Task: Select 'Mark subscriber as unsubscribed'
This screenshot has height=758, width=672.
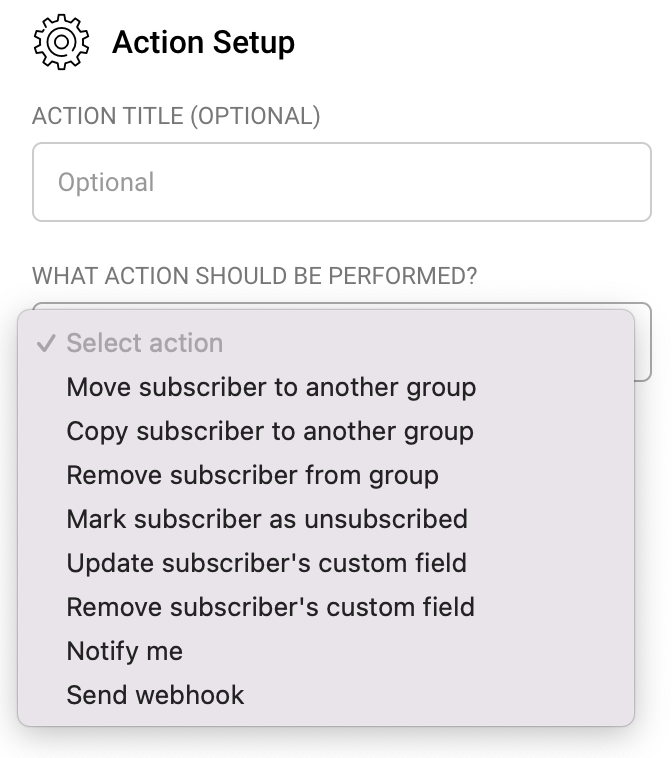Action: (x=267, y=519)
